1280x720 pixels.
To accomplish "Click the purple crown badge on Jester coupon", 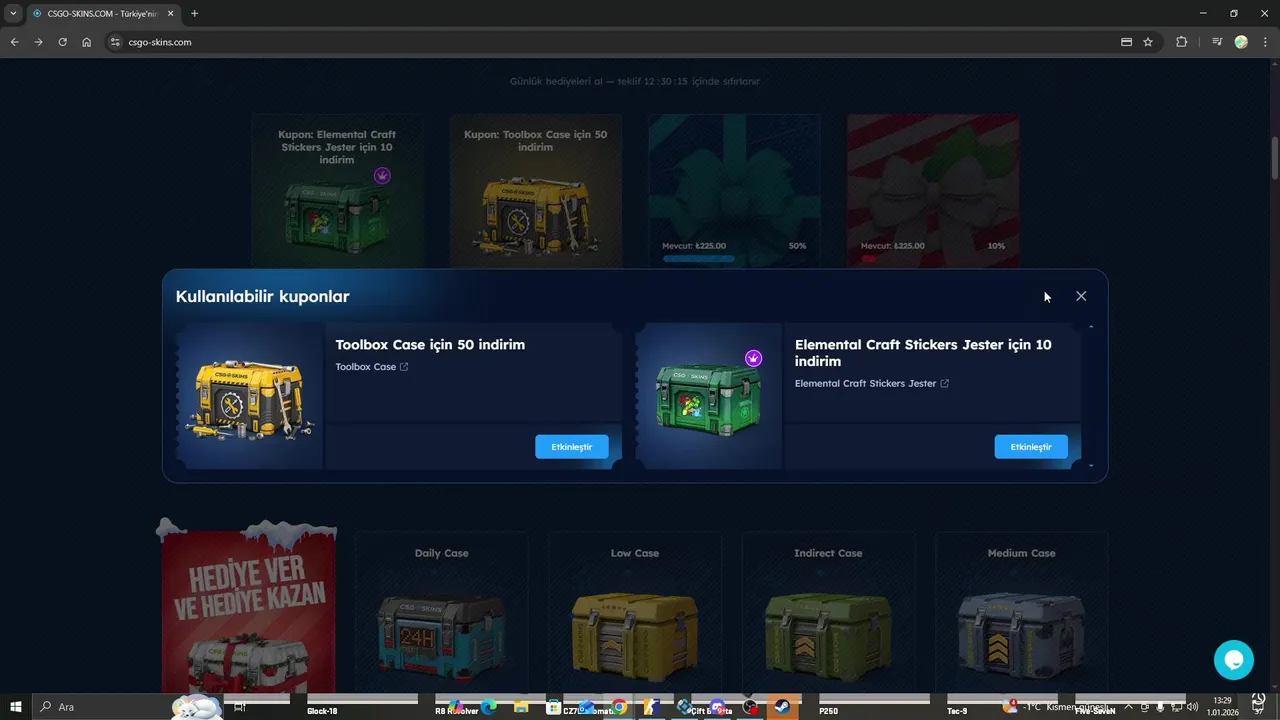I will (754, 358).
